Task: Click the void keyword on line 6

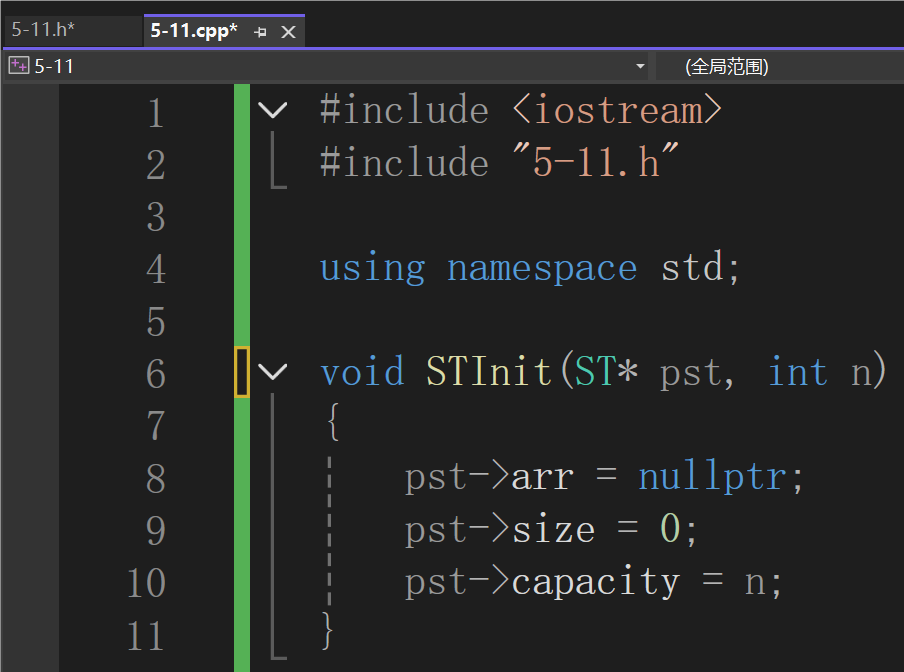Action: click(x=362, y=371)
